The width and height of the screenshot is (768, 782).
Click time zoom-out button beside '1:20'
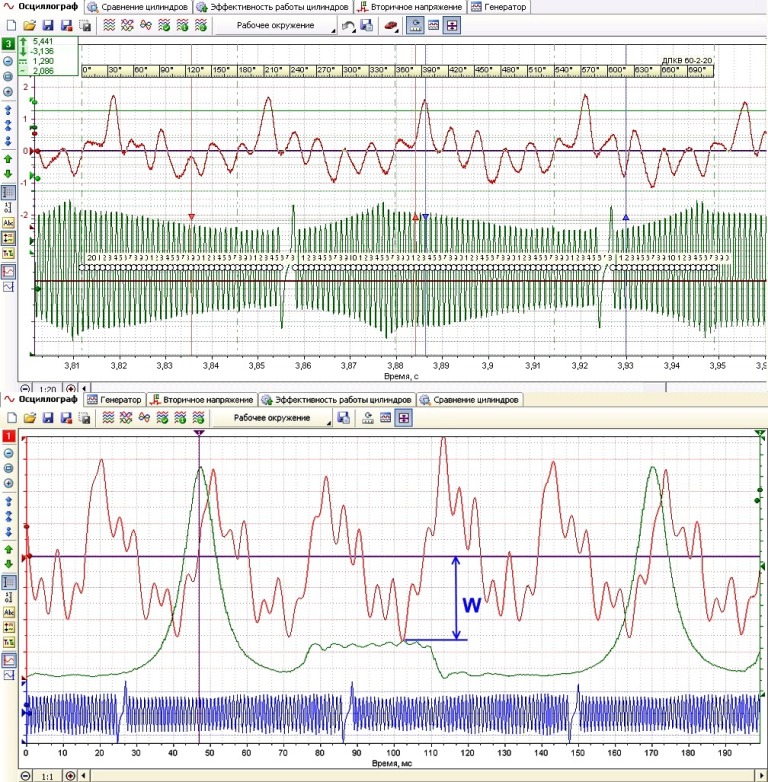tap(25, 389)
